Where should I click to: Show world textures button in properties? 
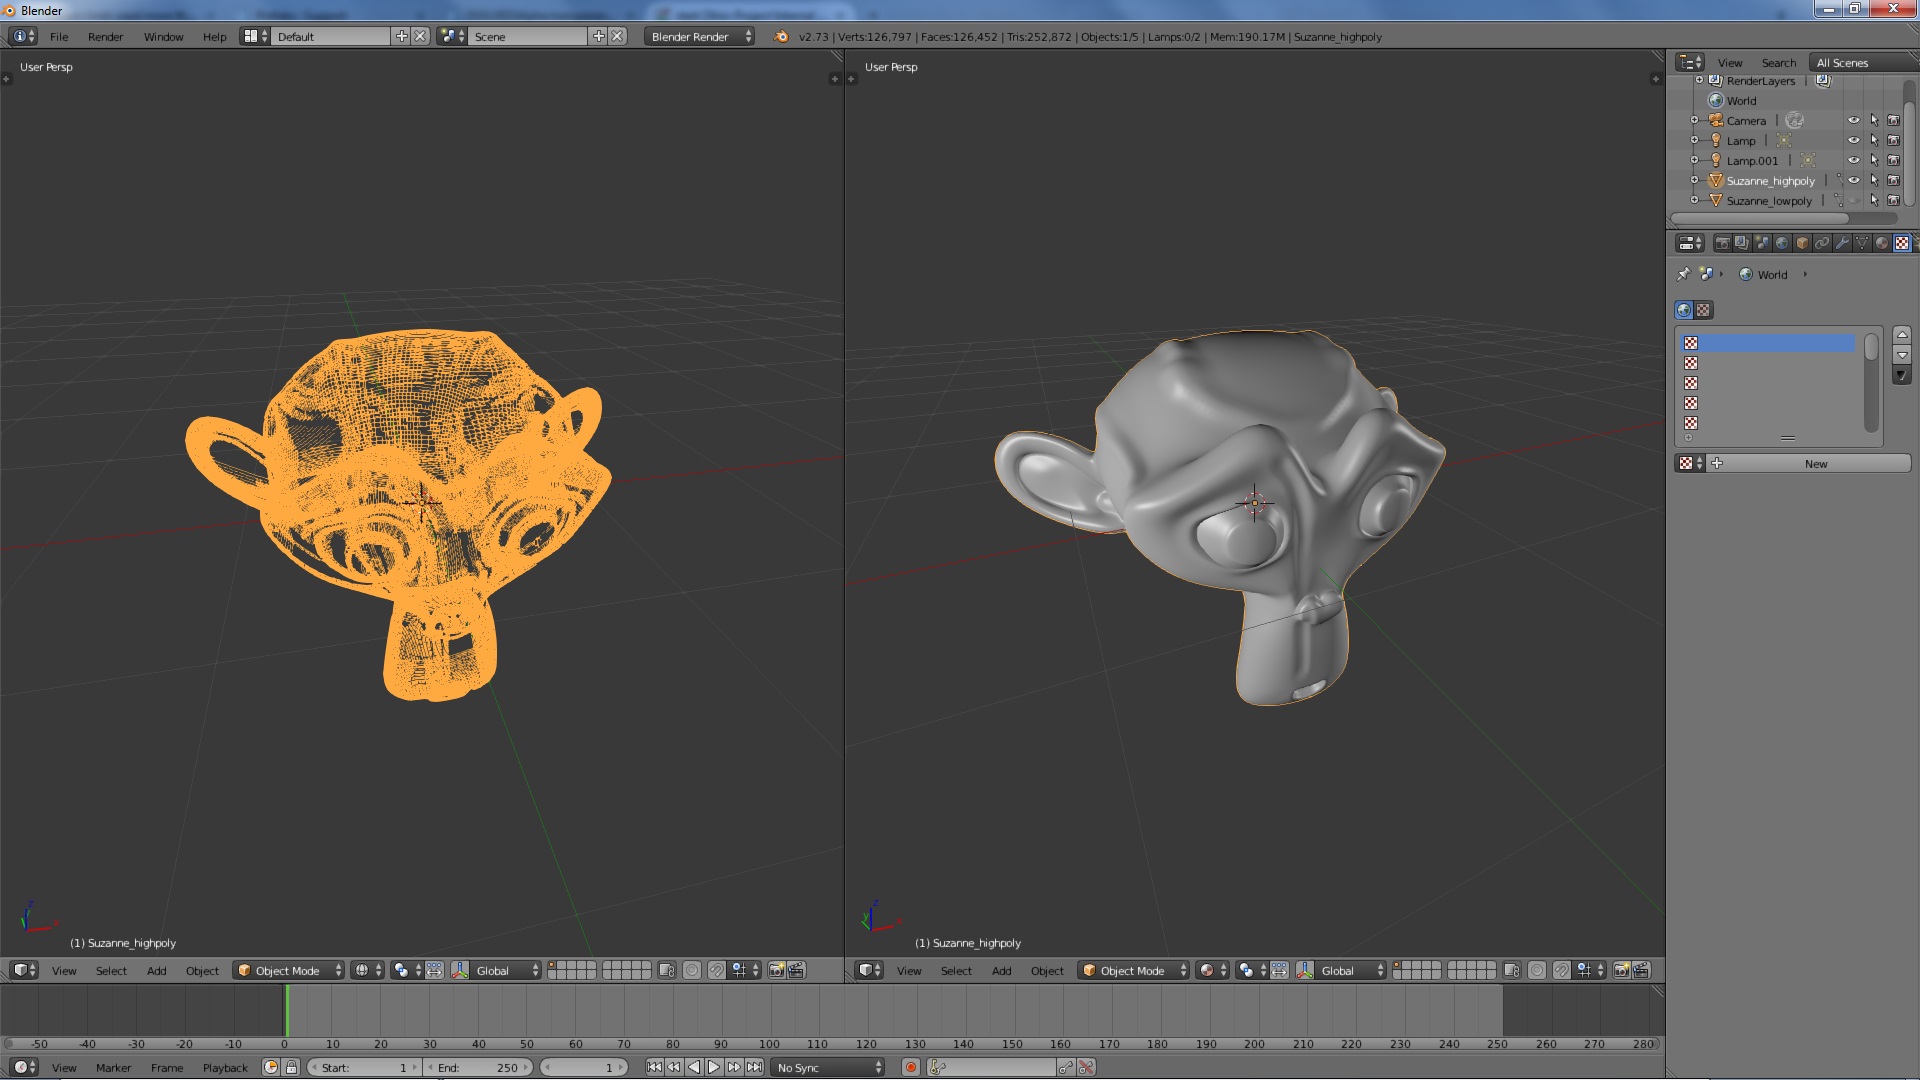point(1684,310)
